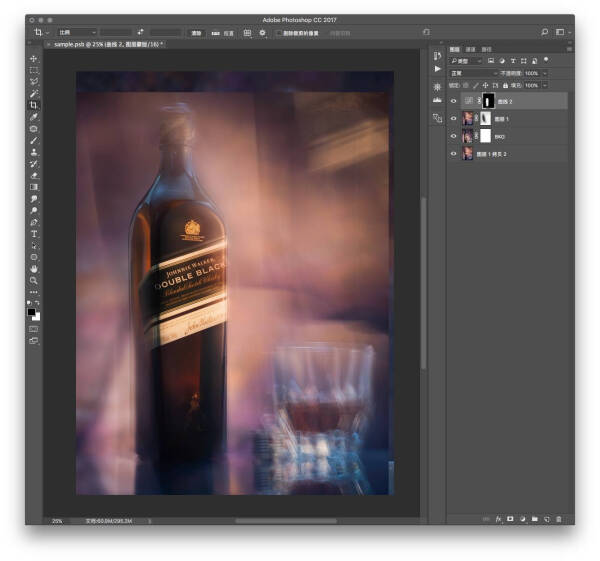This screenshot has width=600, height=561.
Task: Toggle visibility of the BKG layer
Action: (453, 136)
